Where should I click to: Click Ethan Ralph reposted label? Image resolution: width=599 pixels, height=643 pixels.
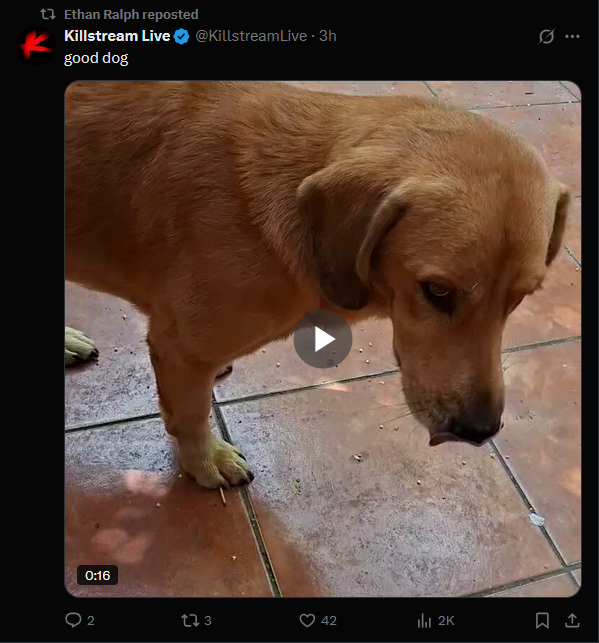[131, 14]
